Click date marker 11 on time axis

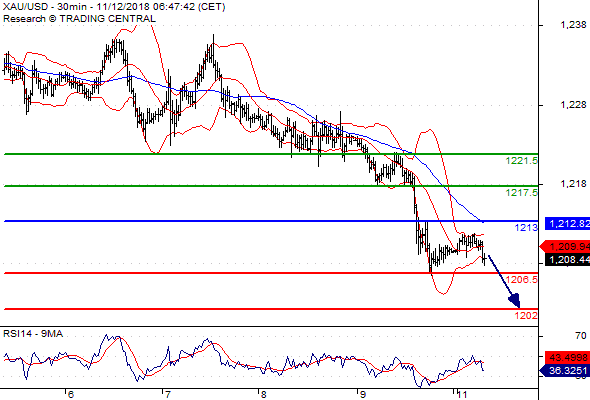pyautogui.click(x=462, y=394)
